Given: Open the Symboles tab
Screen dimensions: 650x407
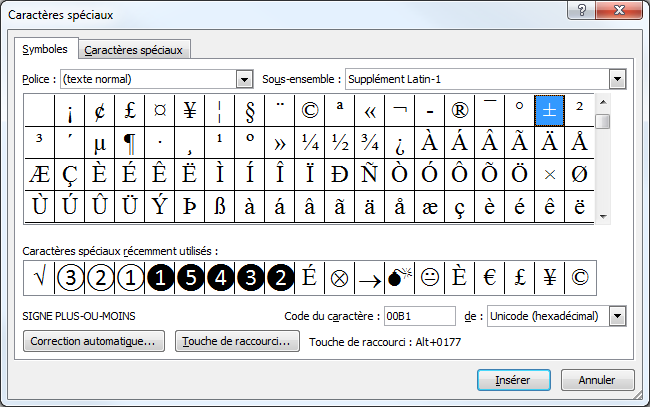Looking at the screenshot, I should click(45, 49).
